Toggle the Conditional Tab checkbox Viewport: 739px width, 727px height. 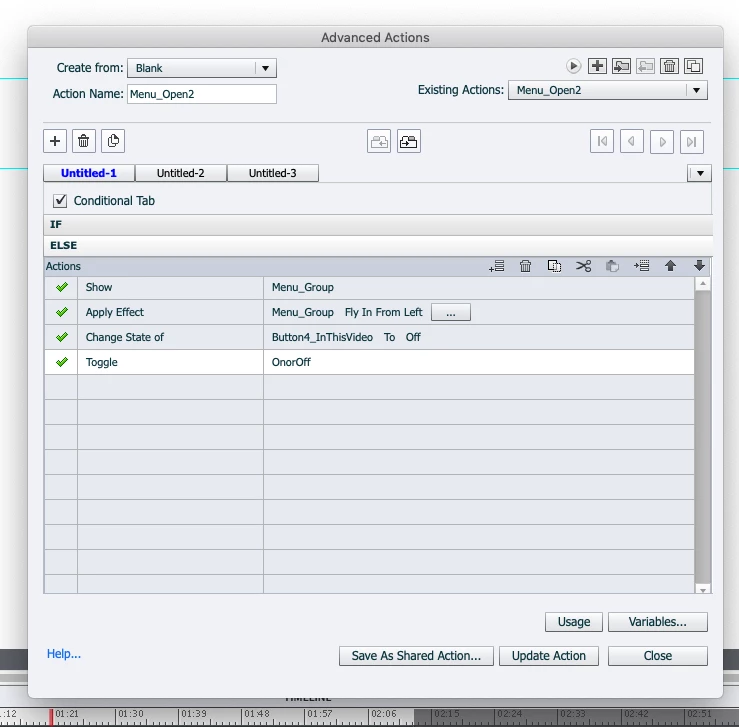(x=60, y=201)
